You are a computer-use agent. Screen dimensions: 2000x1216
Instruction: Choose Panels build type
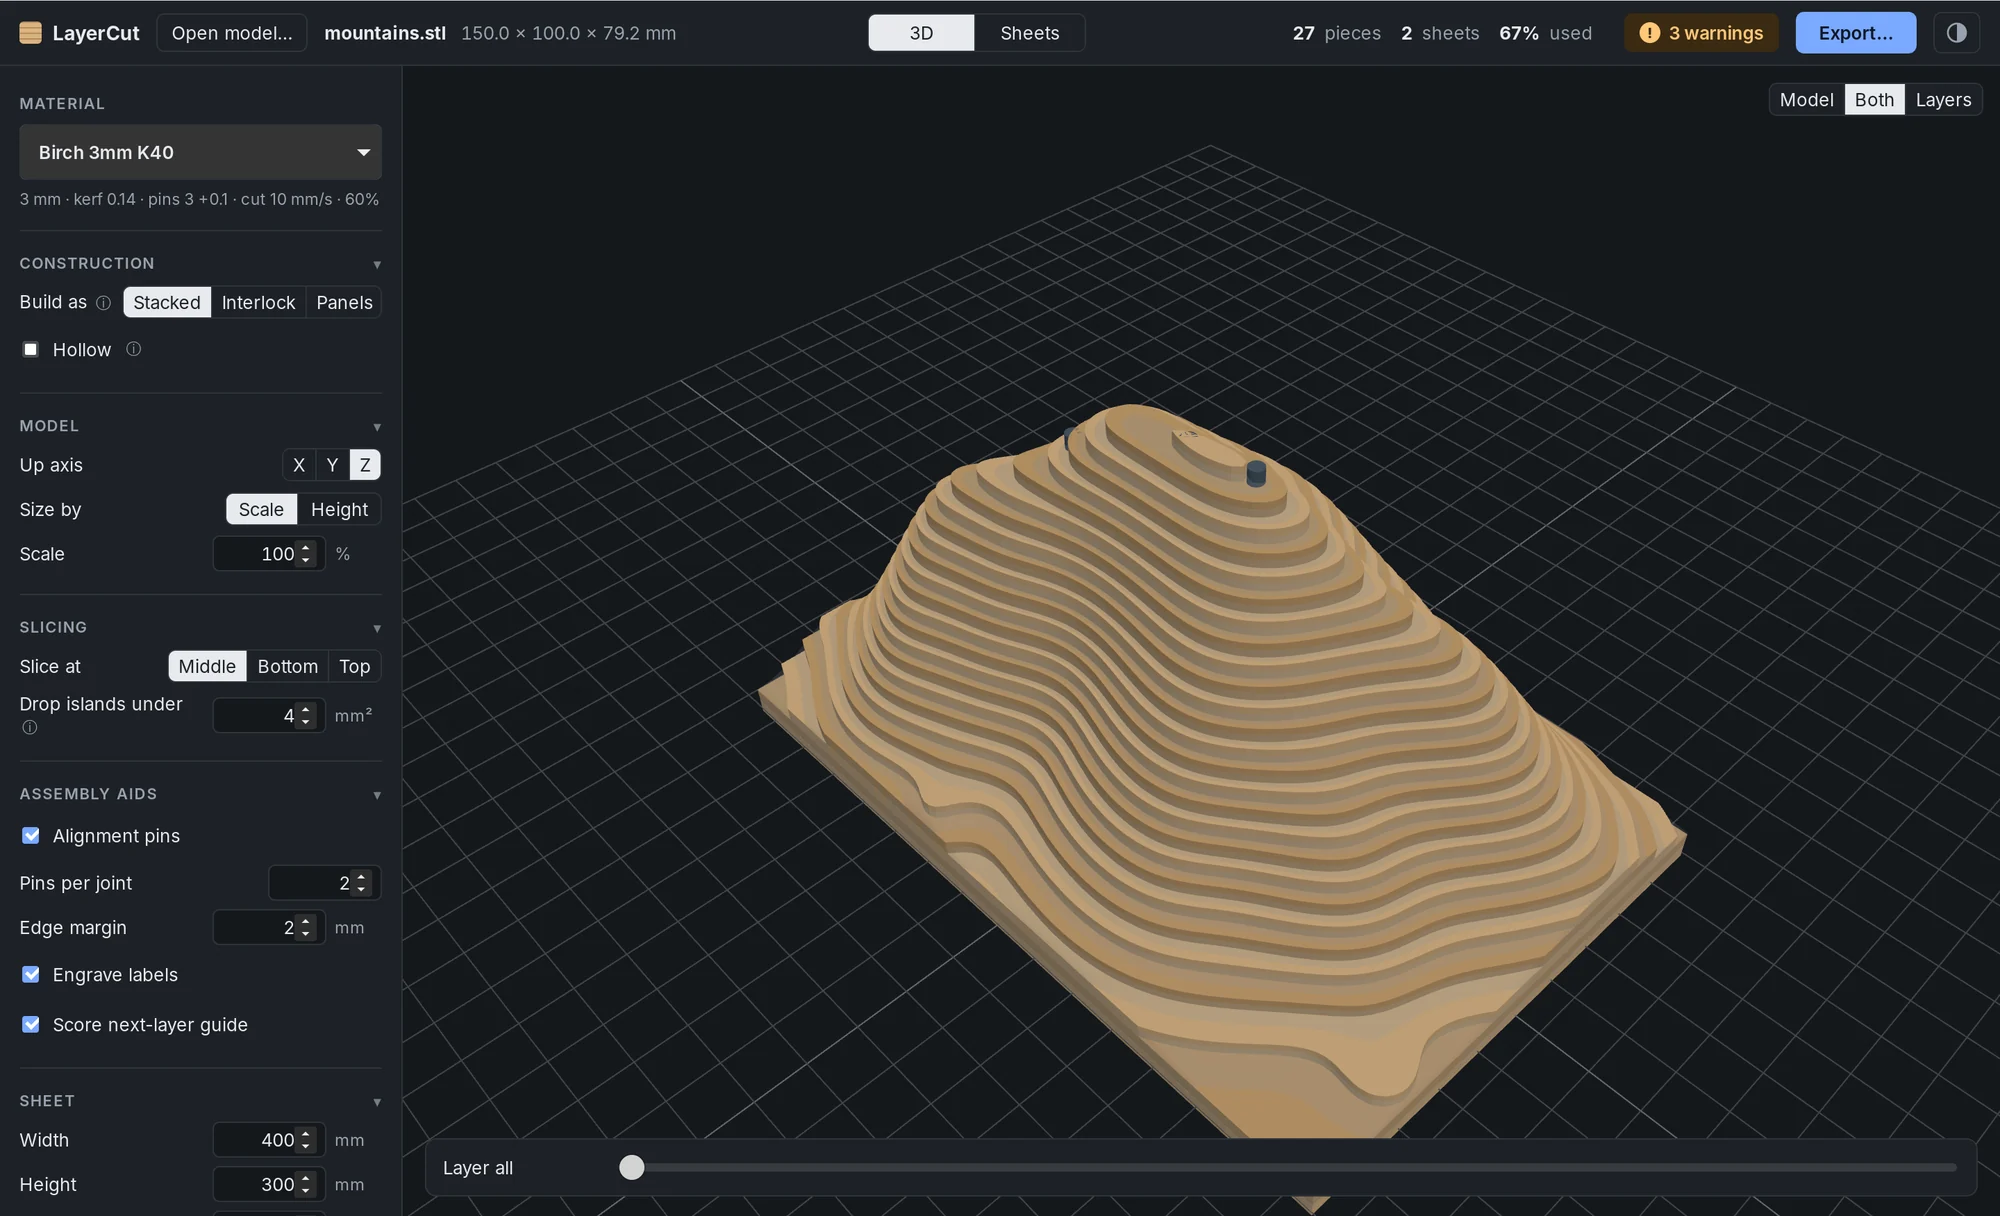[x=344, y=303]
